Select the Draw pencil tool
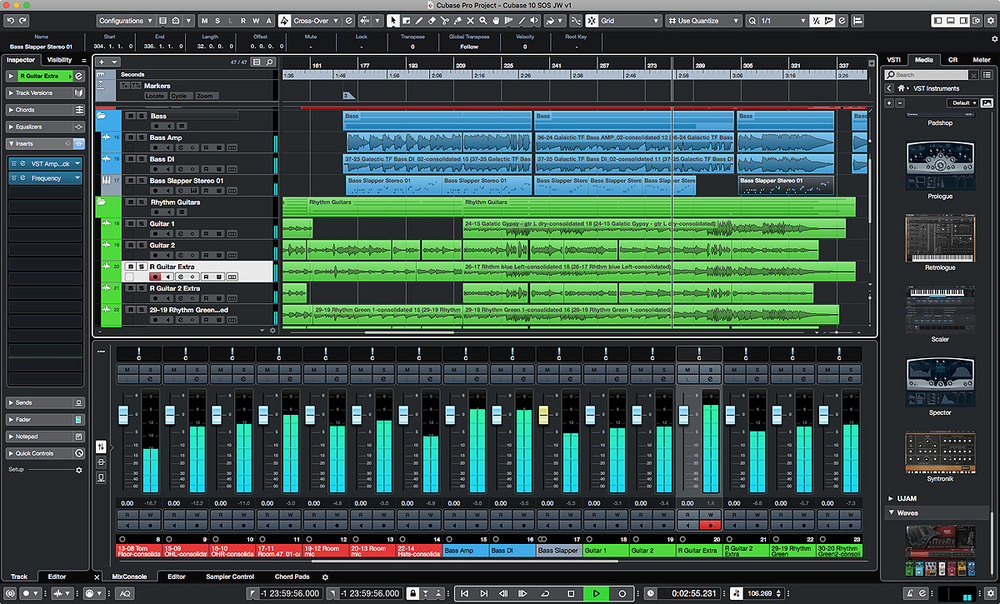This screenshot has width=1000, height=604. pos(419,21)
